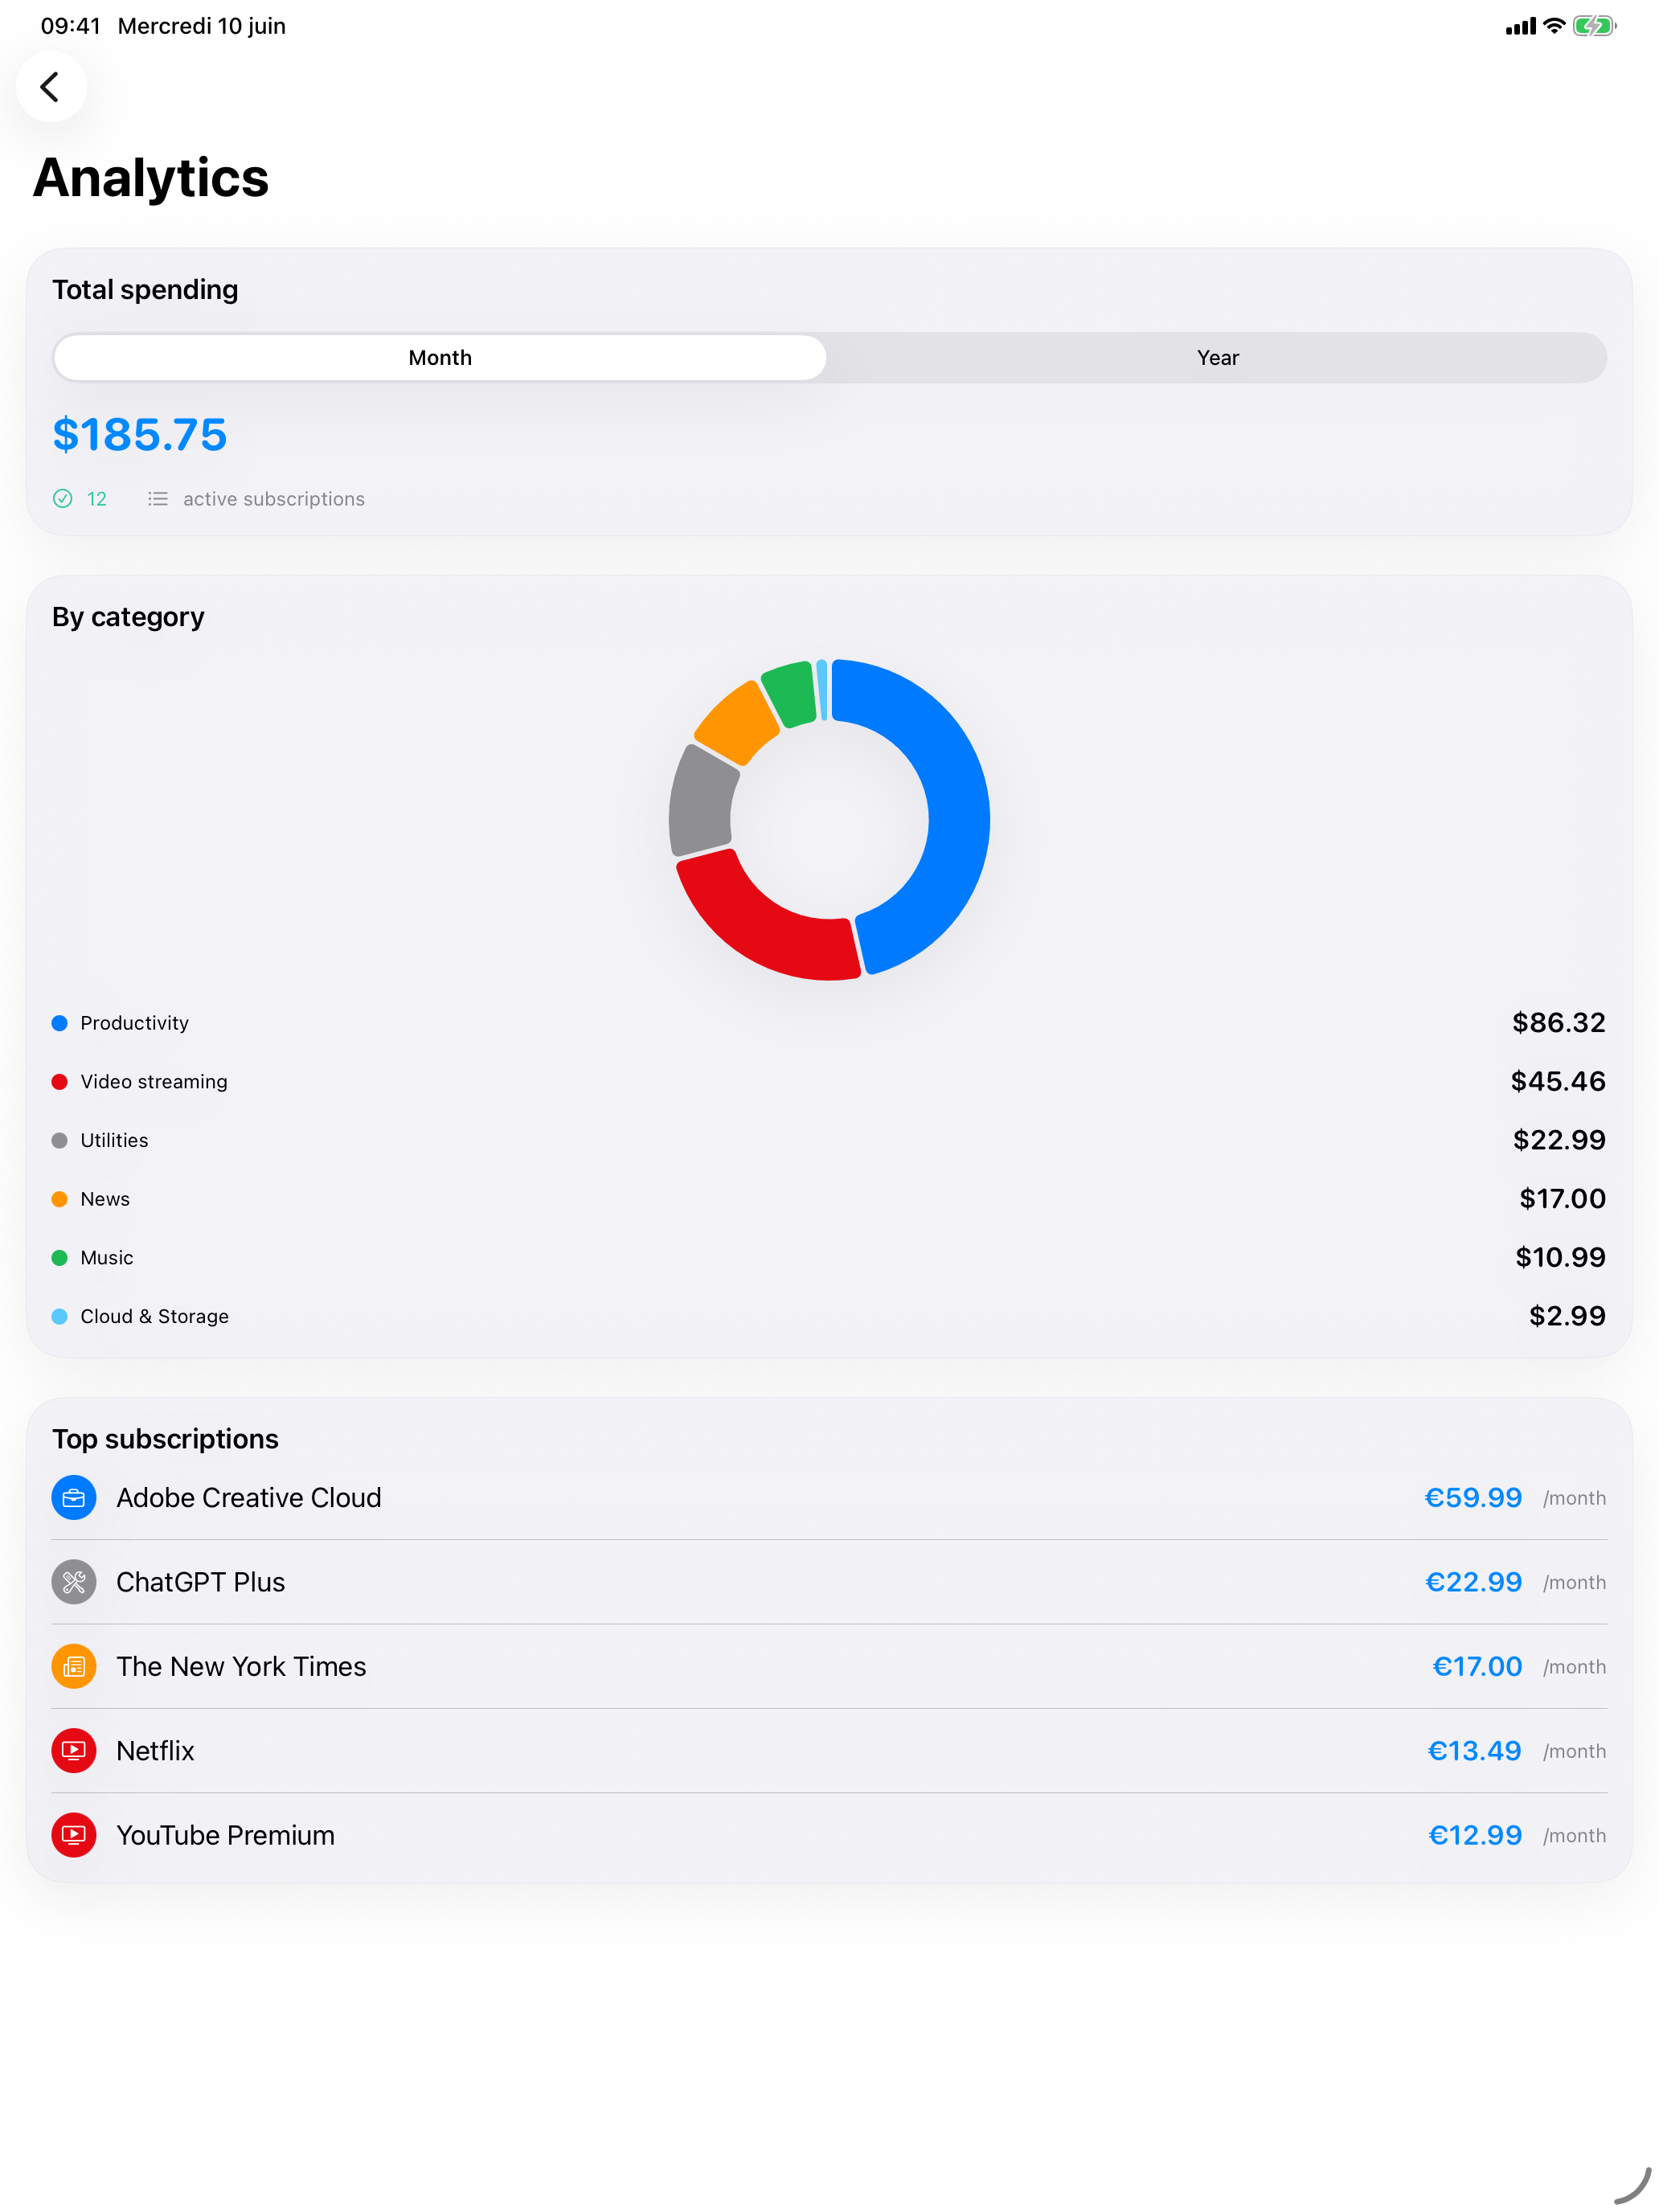This screenshot has width=1659, height=2212.
Task: Select the News category label
Action: (x=105, y=1199)
